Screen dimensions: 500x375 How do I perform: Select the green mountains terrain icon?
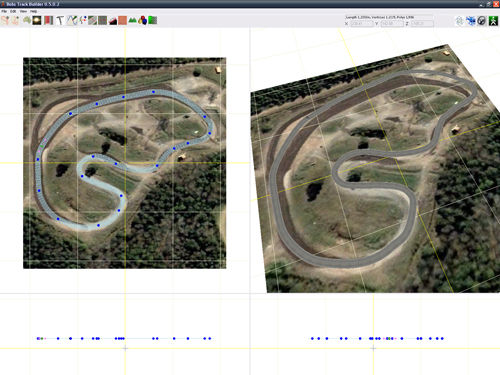133,20
